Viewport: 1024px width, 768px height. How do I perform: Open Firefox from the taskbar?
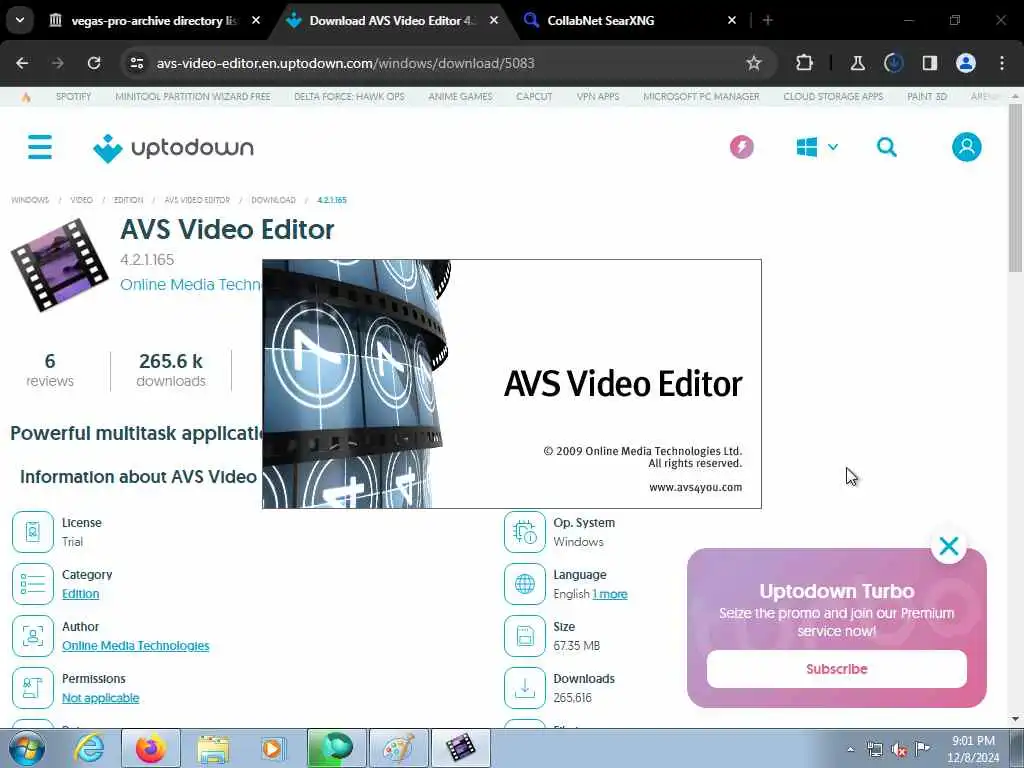coord(151,748)
